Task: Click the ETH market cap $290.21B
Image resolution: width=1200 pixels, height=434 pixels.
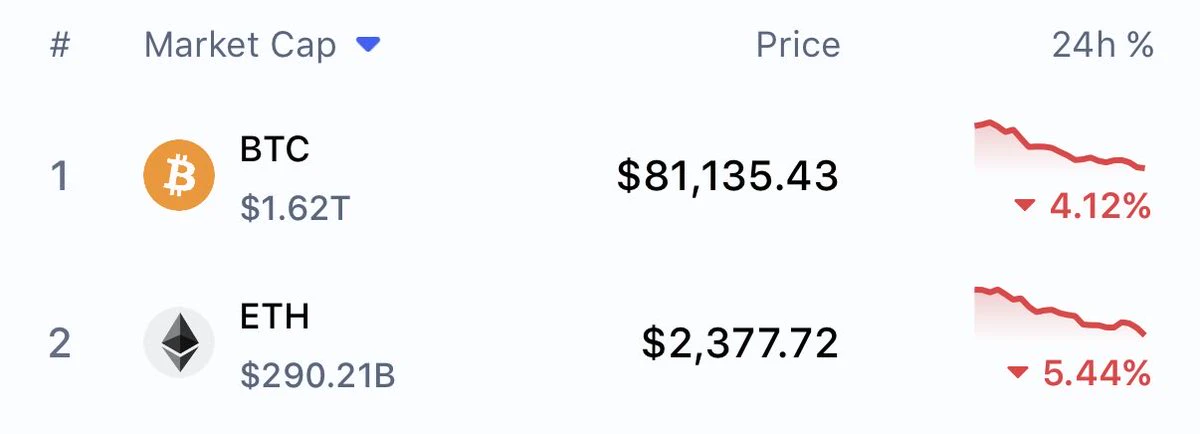Action: tap(318, 375)
